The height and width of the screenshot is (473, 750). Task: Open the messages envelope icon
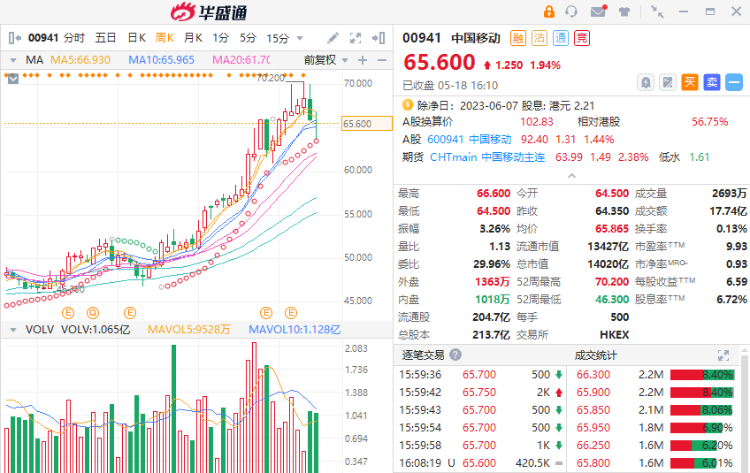(598, 11)
